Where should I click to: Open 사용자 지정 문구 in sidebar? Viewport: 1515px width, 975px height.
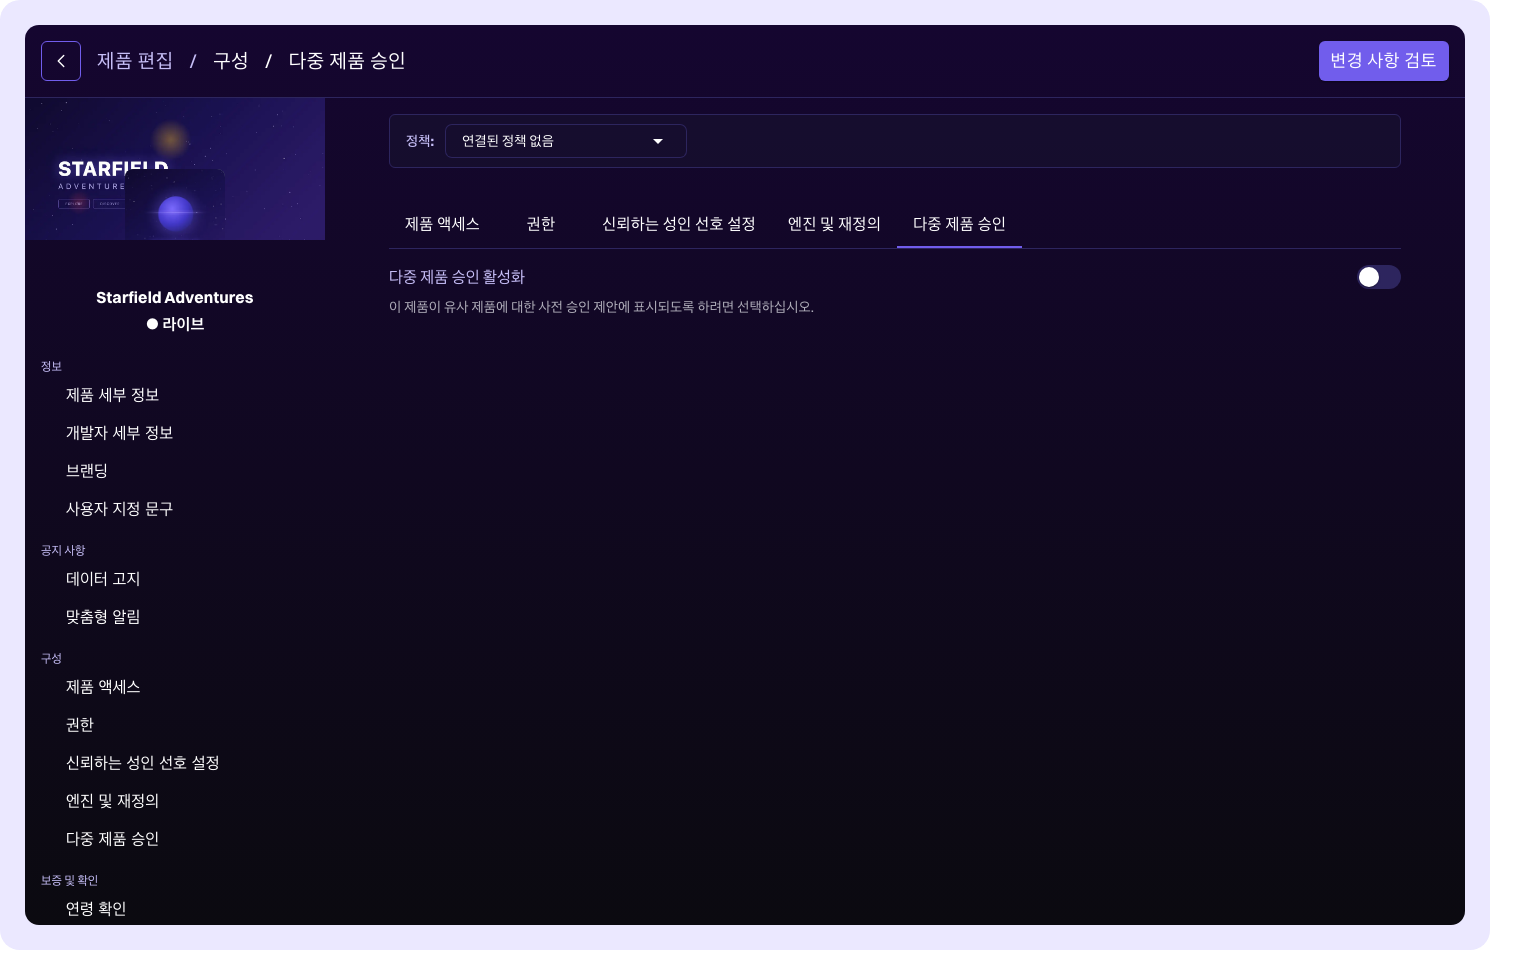120,509
